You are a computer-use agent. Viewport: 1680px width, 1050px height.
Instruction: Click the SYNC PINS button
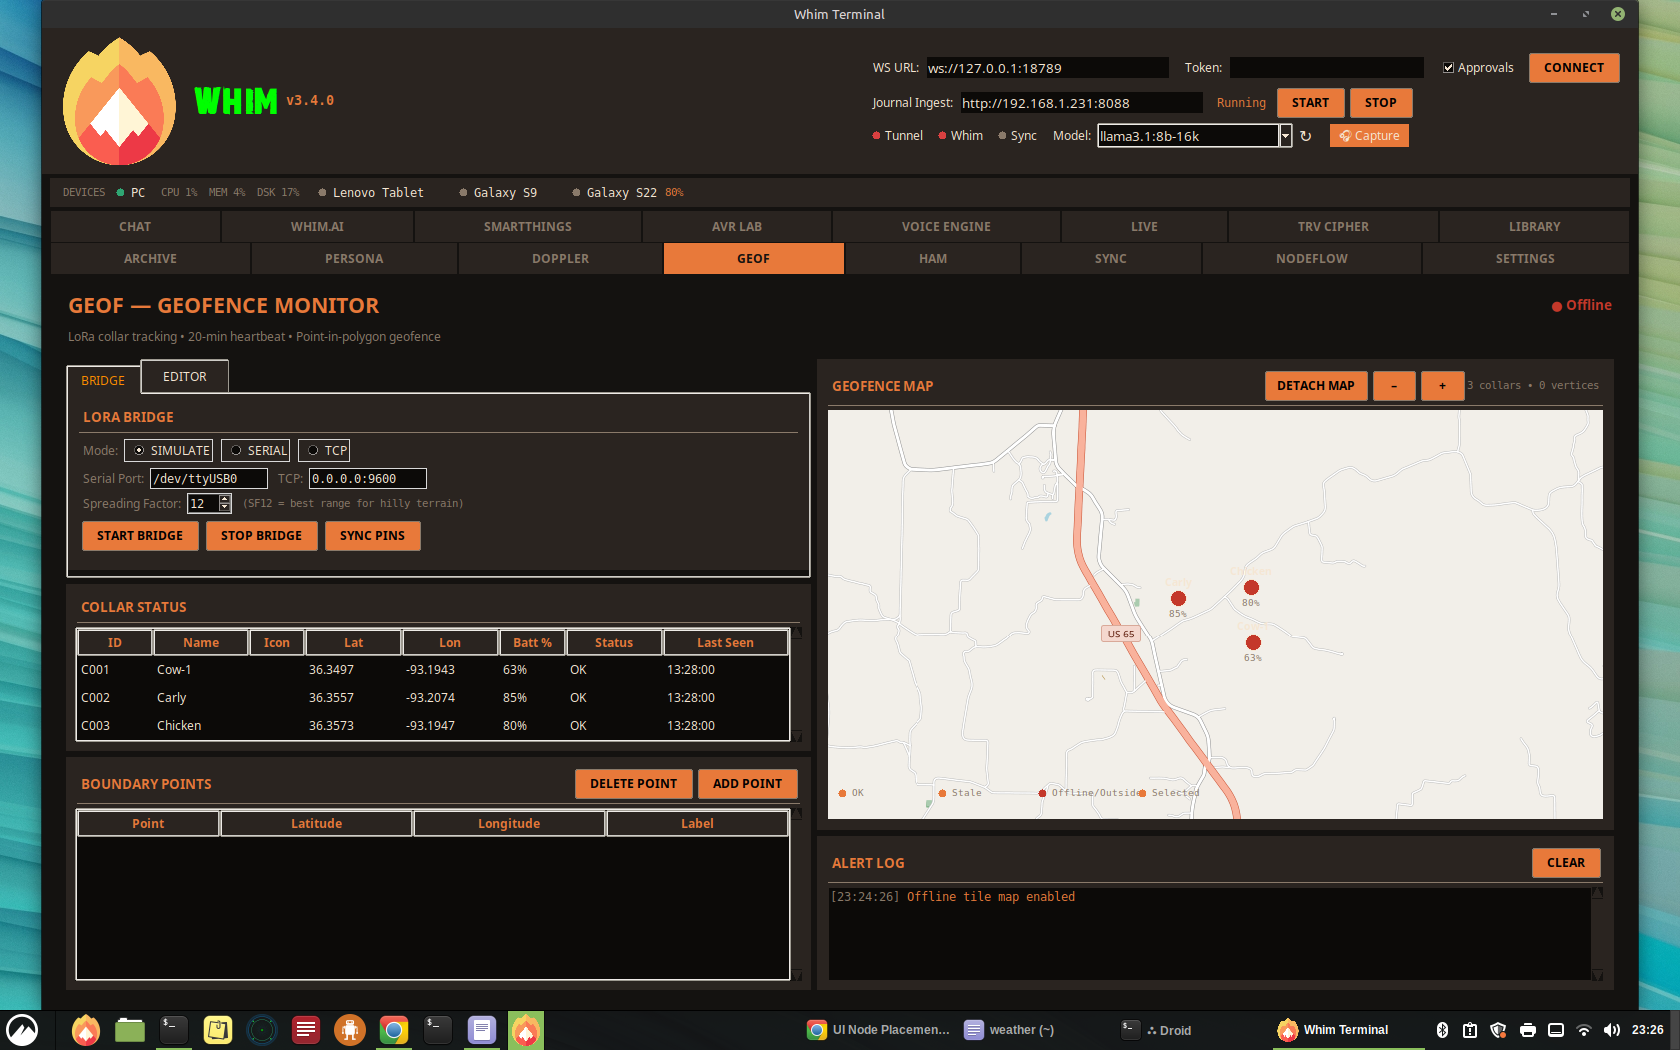[x=372, y=536]
